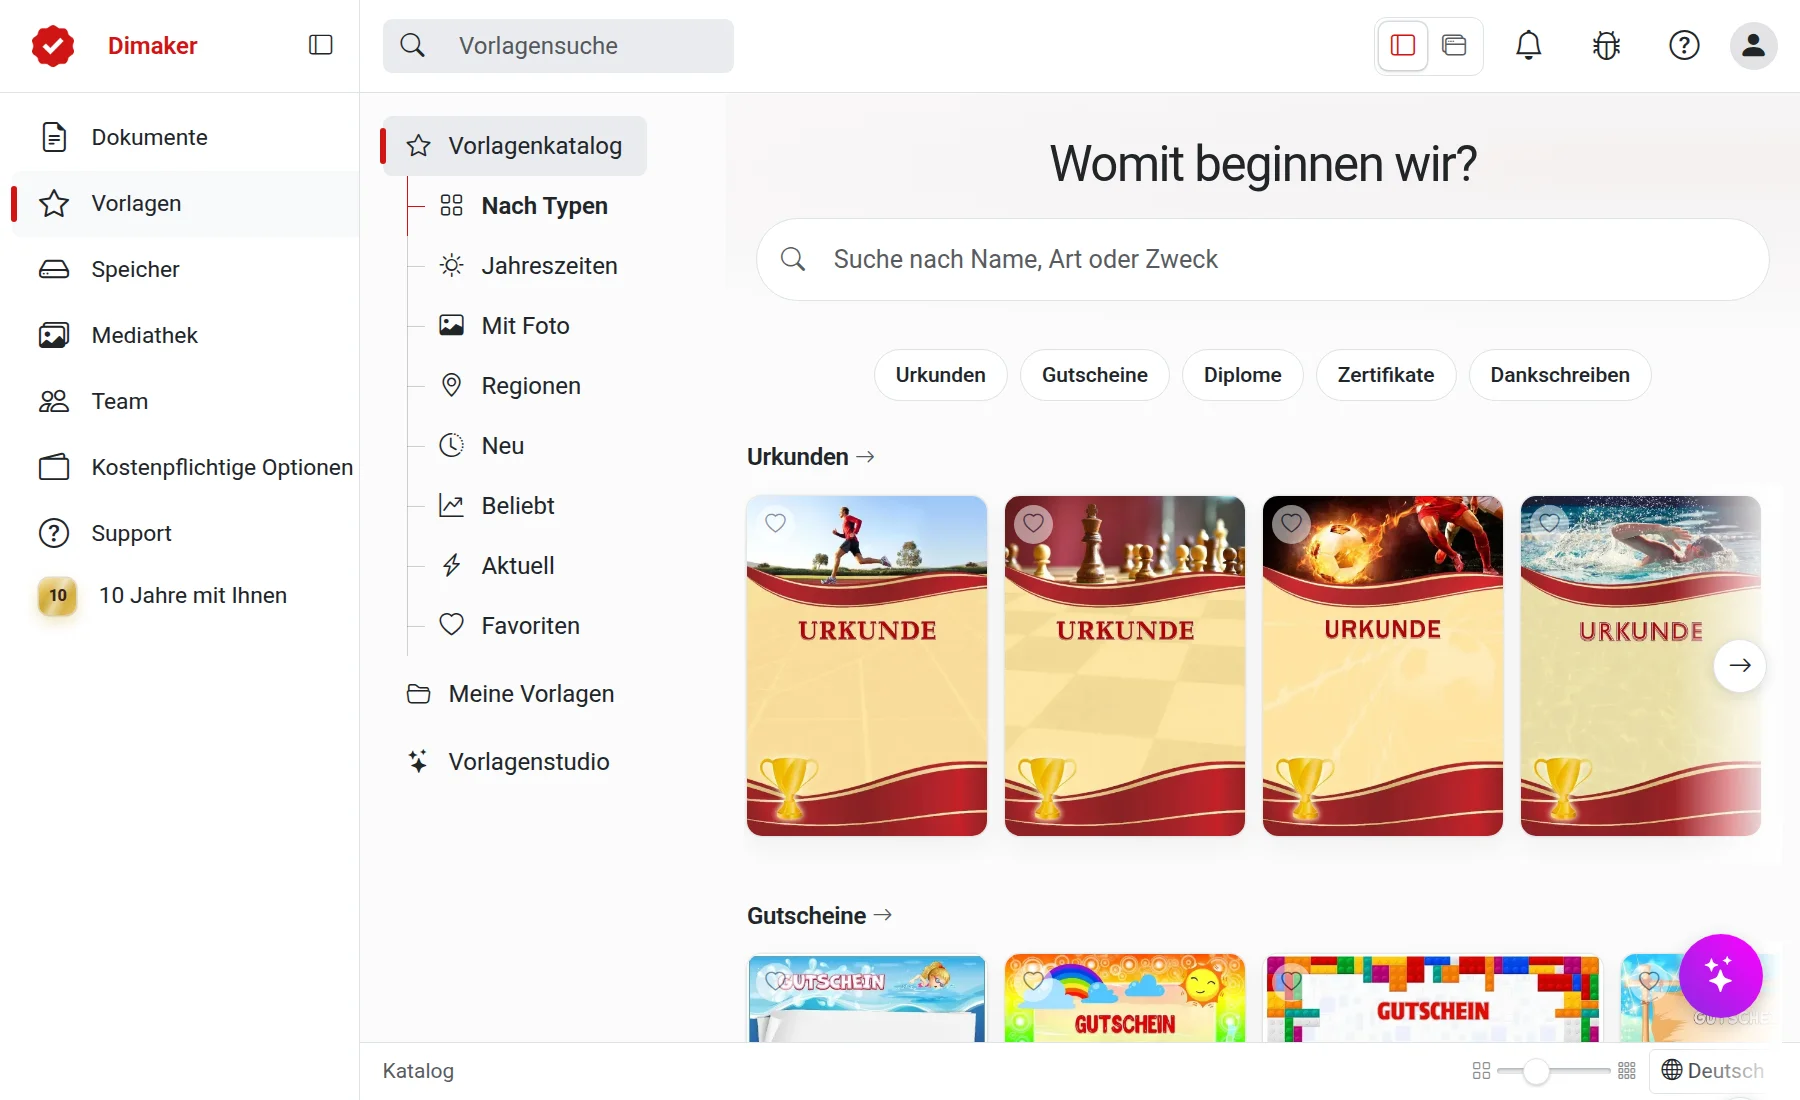Collapse the Vorlagenkatalog tree node
1800x1100 pixels.
tap(515, 146)
